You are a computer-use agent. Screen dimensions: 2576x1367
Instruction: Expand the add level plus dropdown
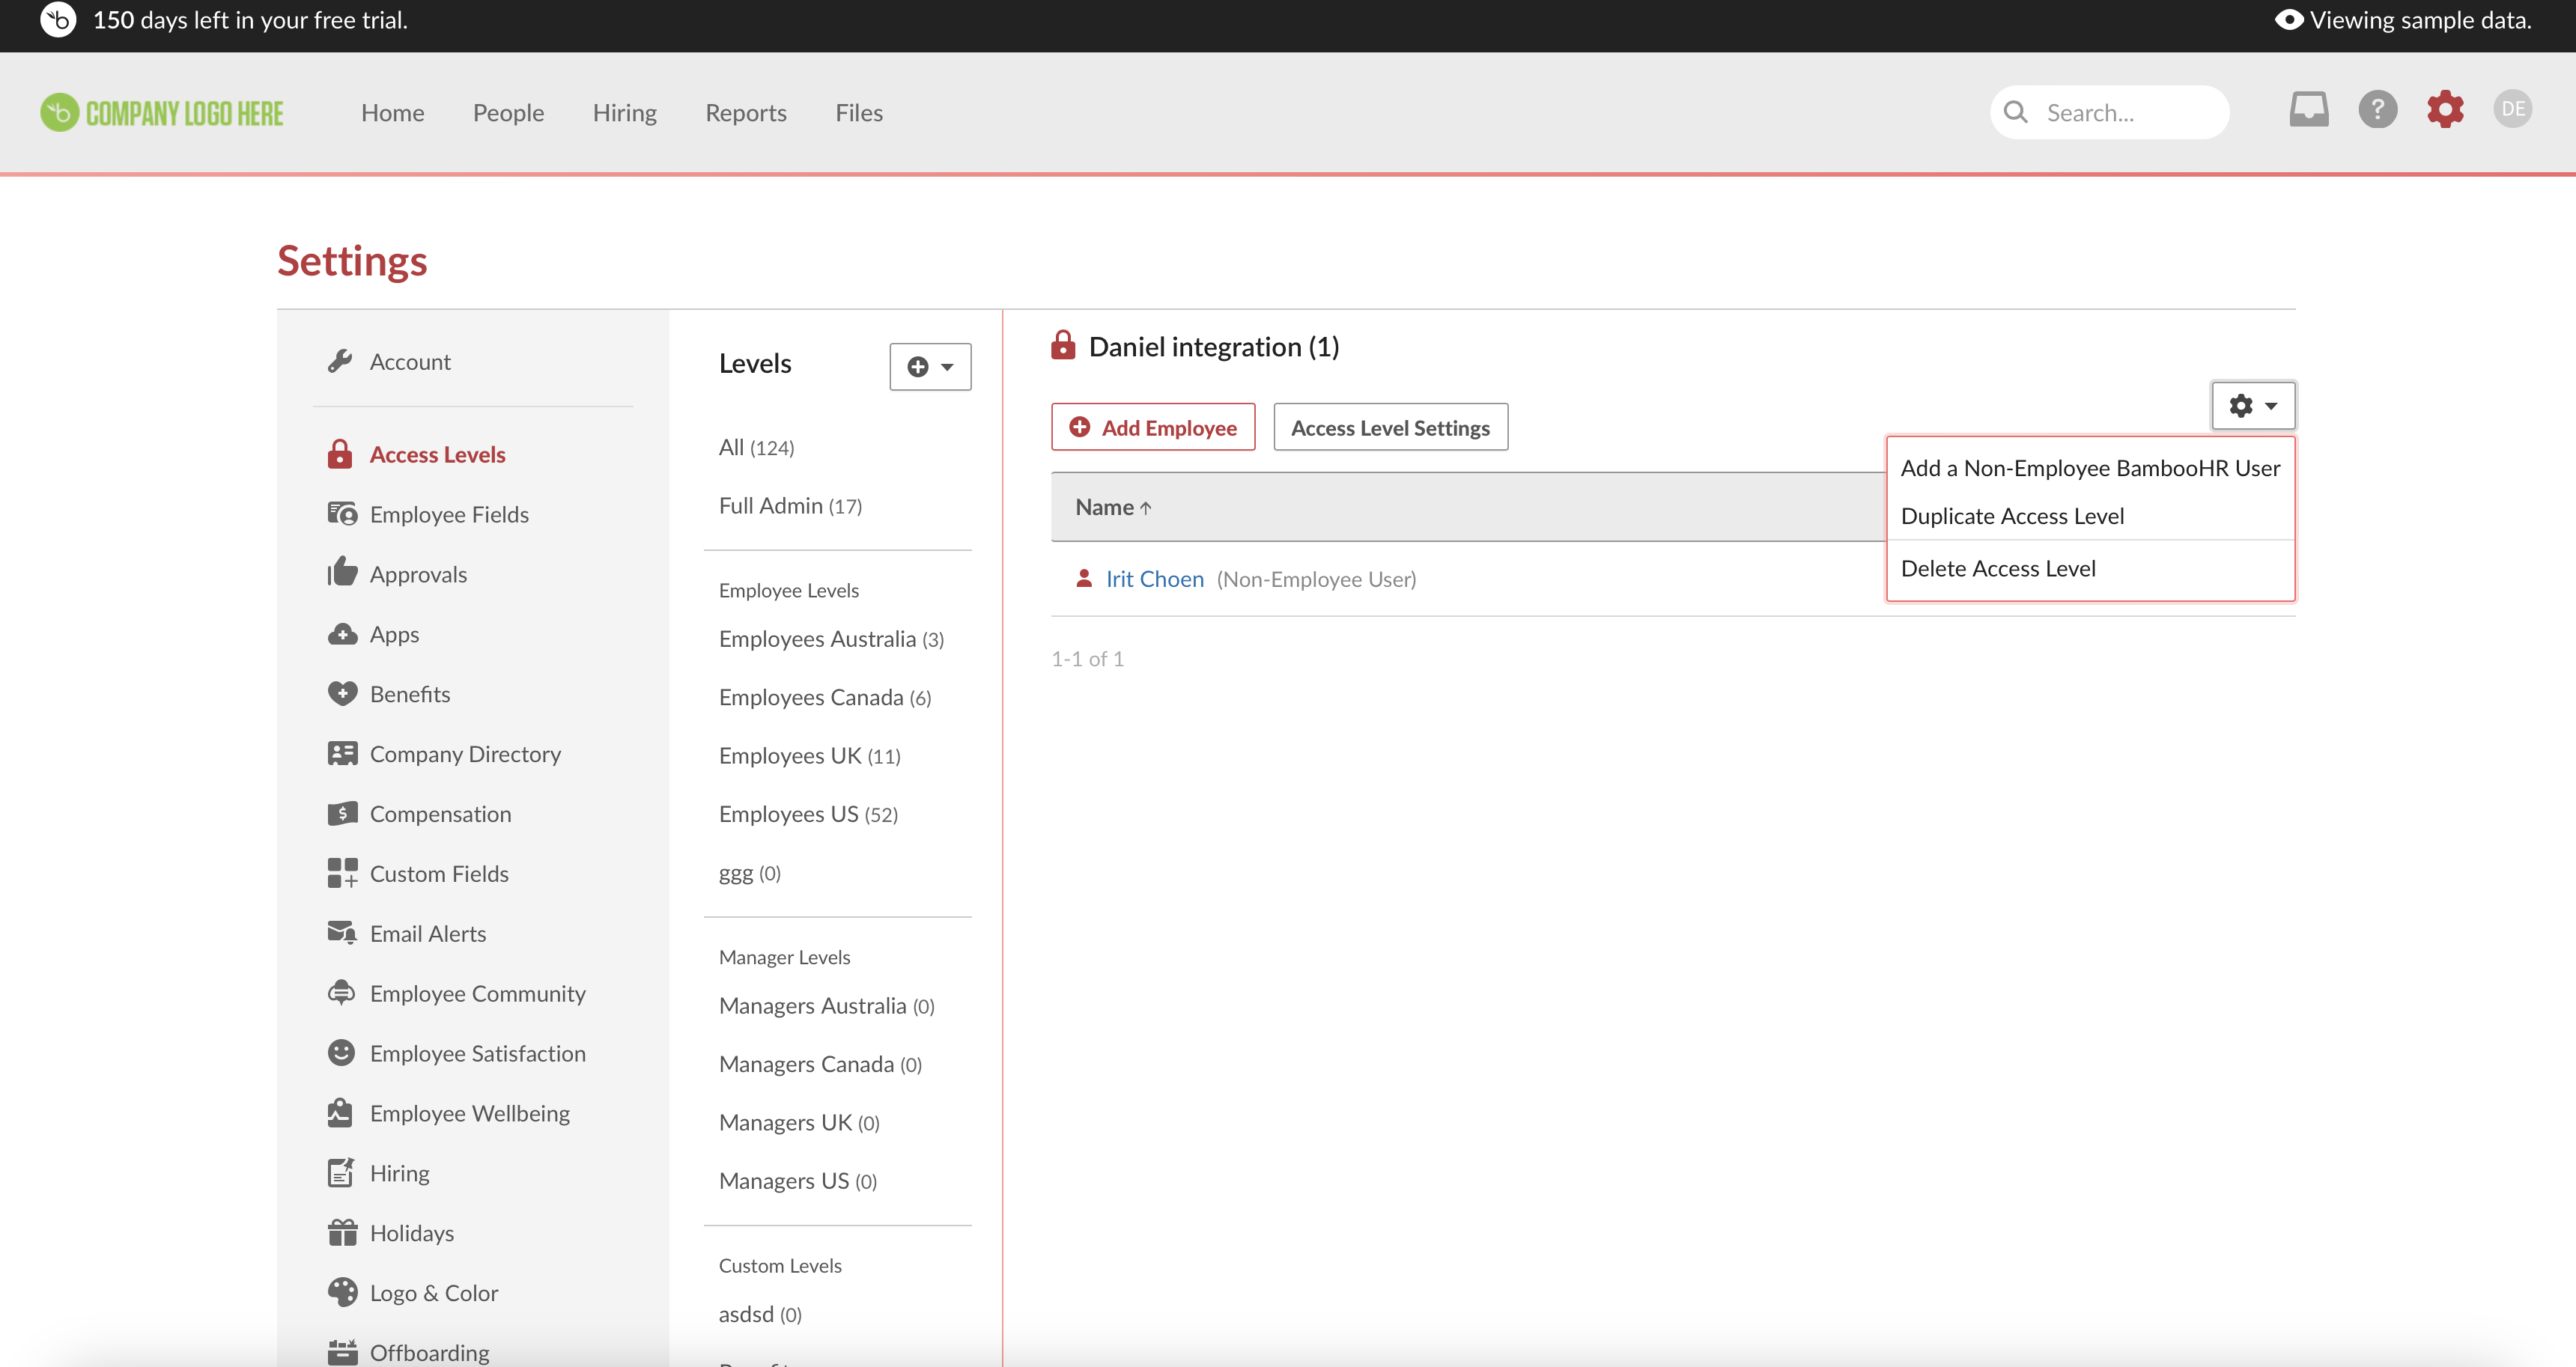pos(930,367)
